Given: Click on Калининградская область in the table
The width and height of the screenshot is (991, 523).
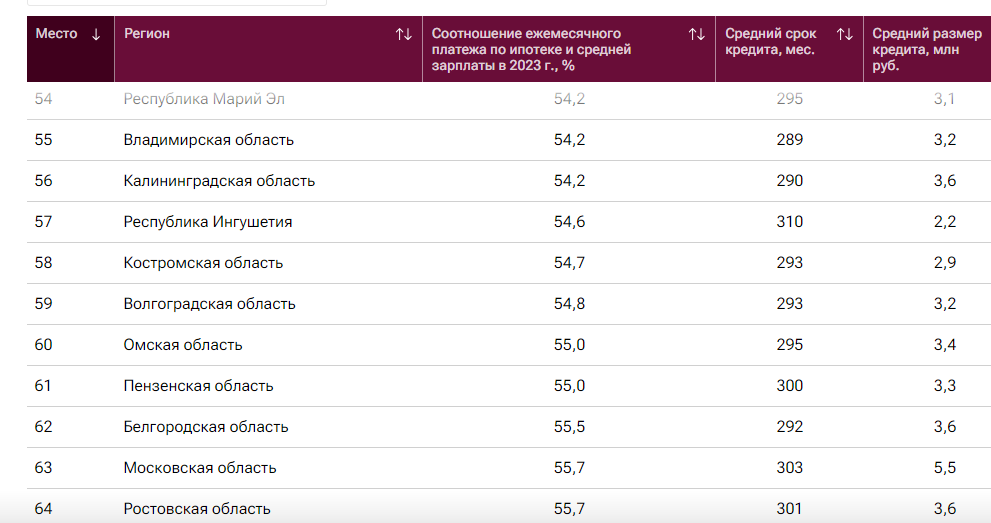Looking at the screenshot, I should point(219,181).
